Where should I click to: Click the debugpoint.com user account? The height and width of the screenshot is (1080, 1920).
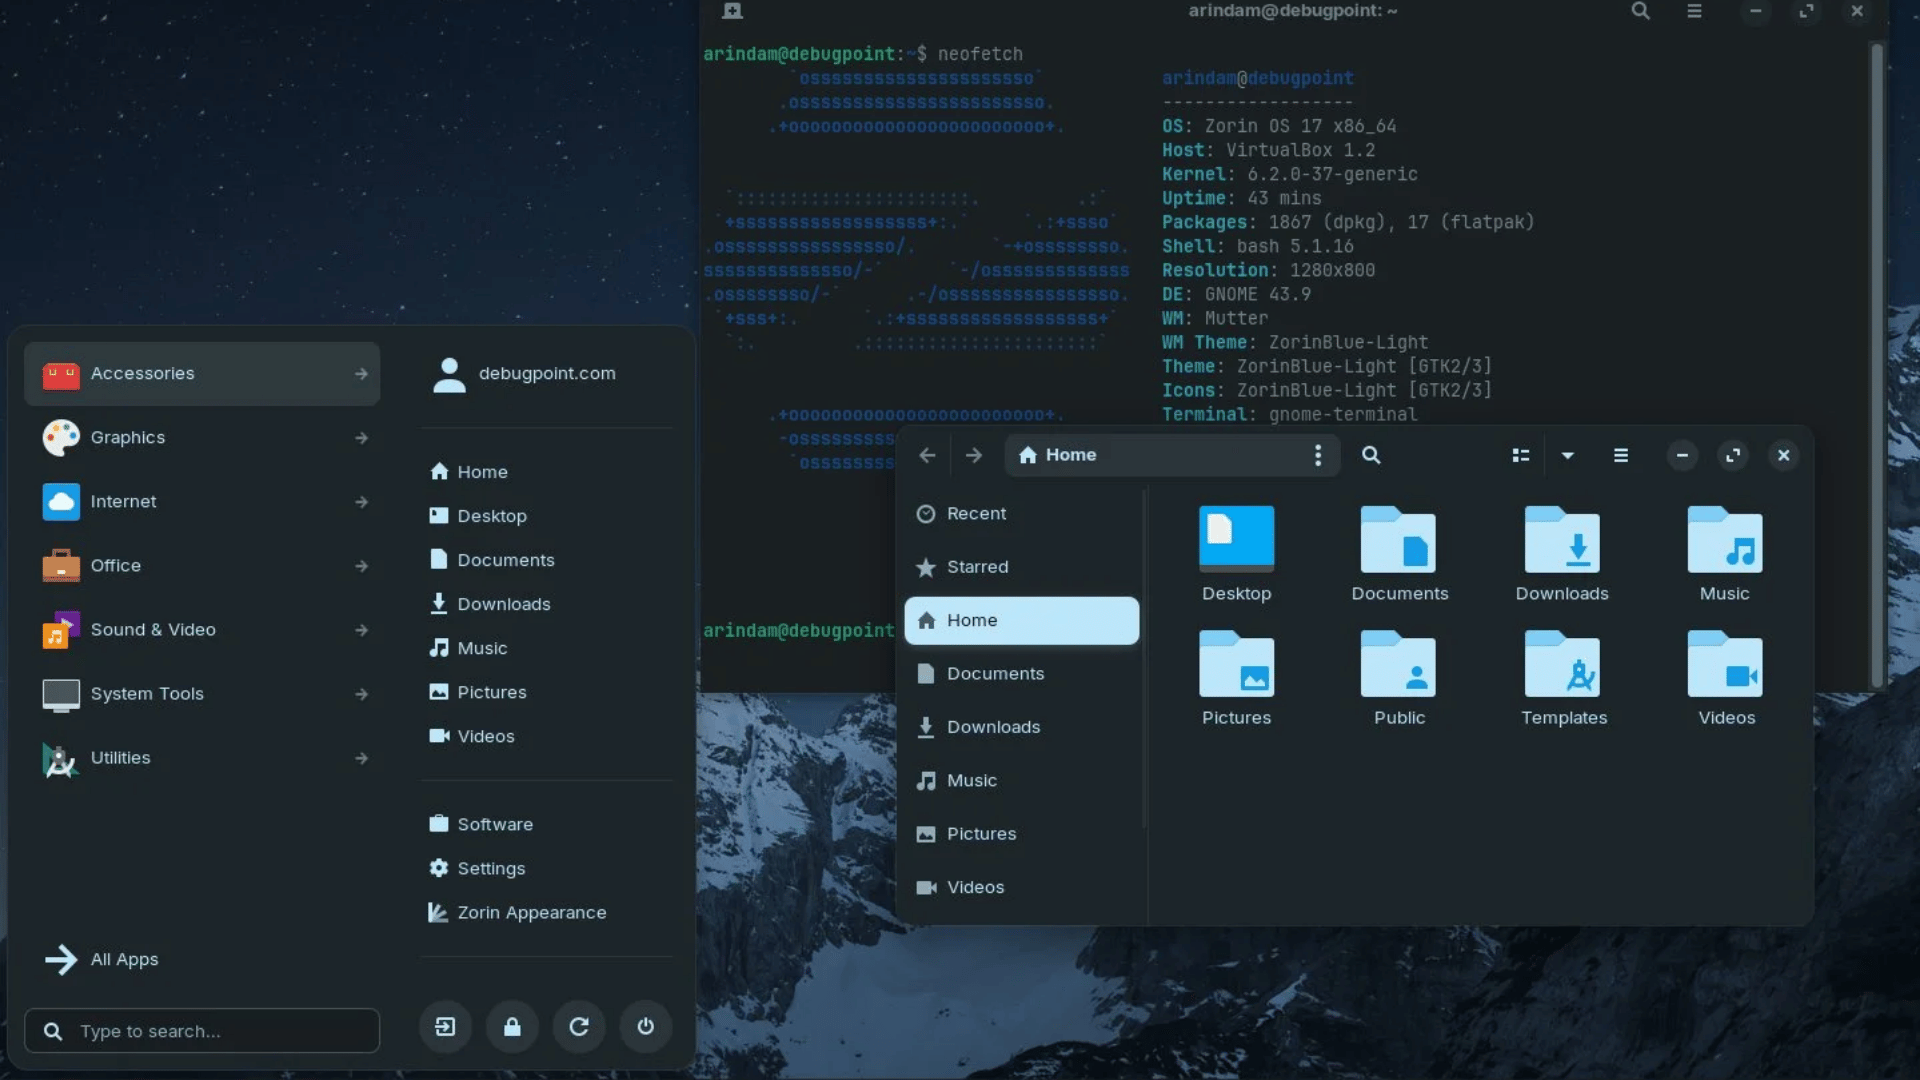(524, 374)
